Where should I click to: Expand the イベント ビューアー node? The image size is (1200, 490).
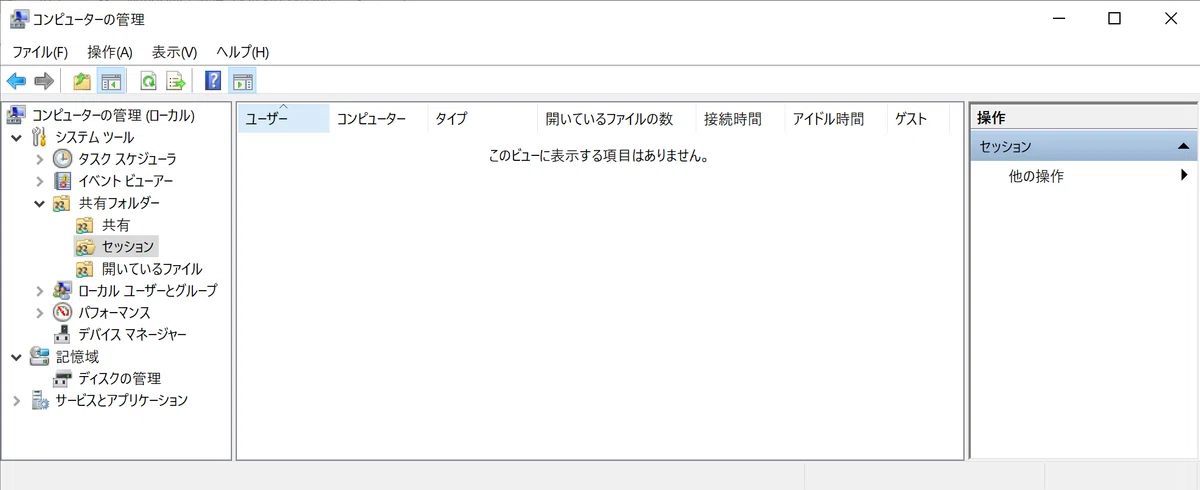coord(39,181)
